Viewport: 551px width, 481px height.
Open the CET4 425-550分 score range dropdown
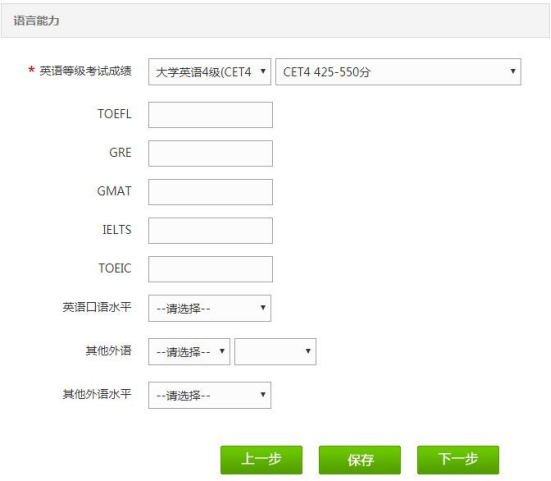tap(398, 72)
